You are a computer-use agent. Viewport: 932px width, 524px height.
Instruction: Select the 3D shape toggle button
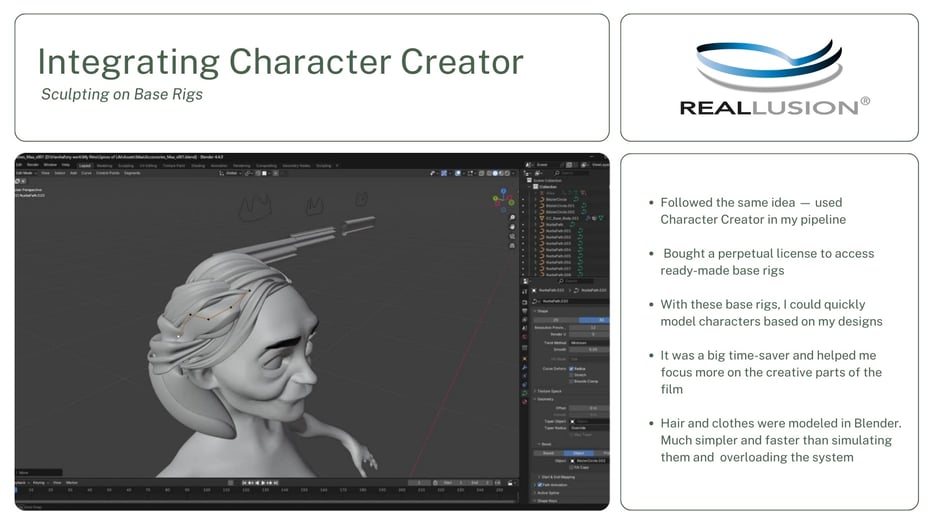point(594,320)
